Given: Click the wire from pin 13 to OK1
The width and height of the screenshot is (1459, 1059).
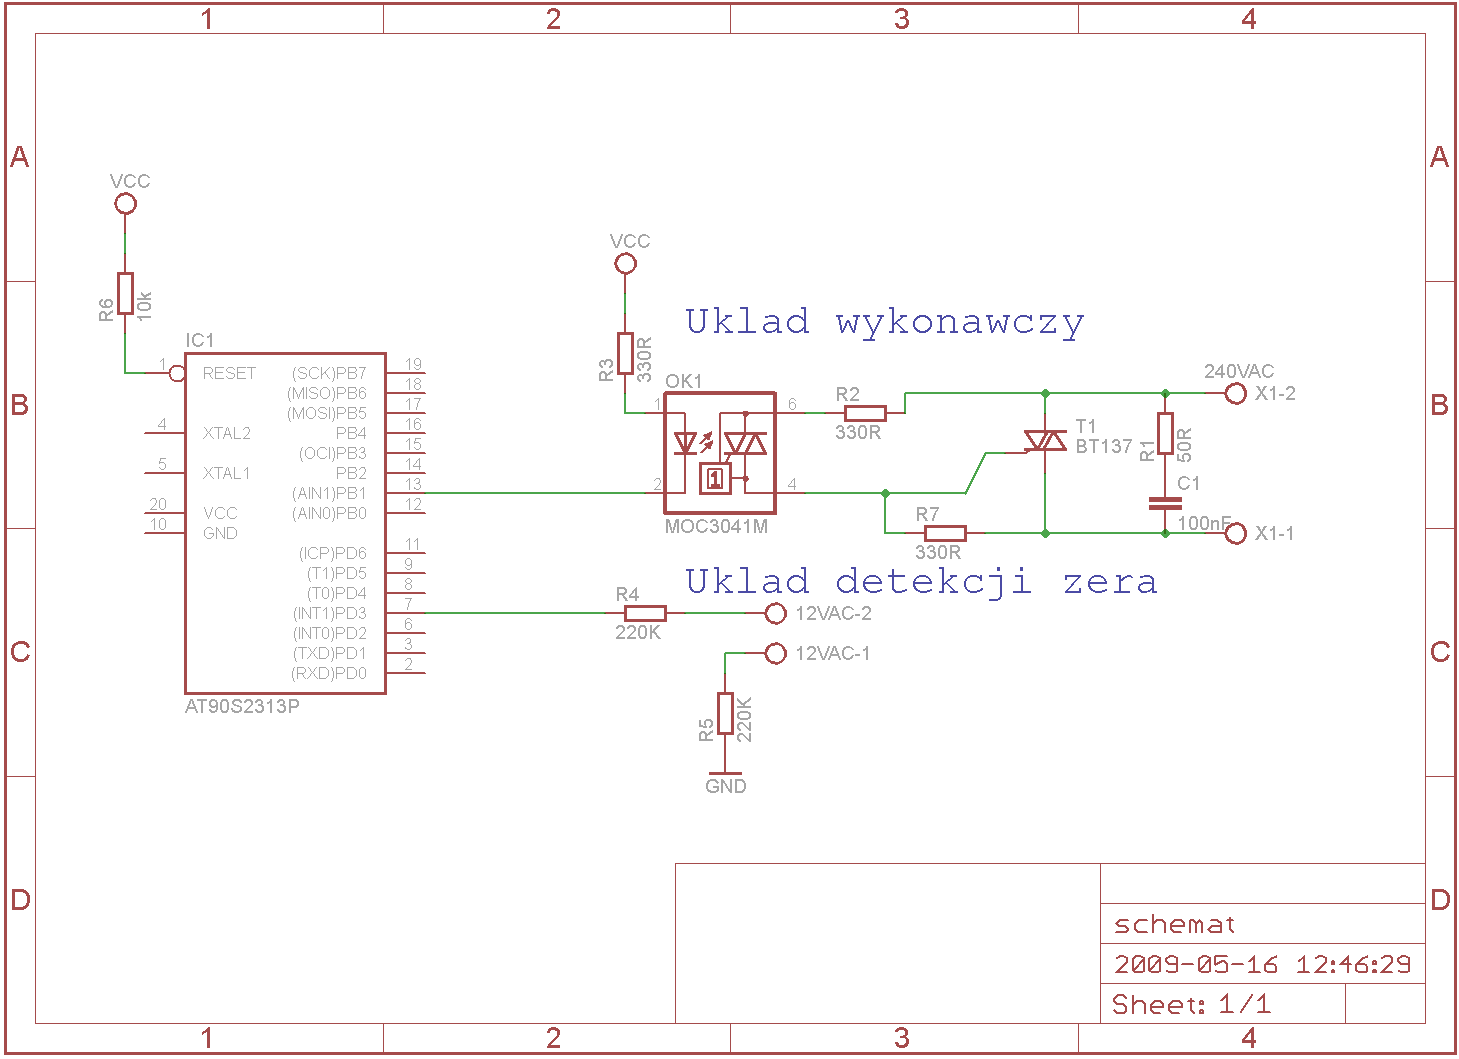Looking at the screenshot, I should point(535,493).
